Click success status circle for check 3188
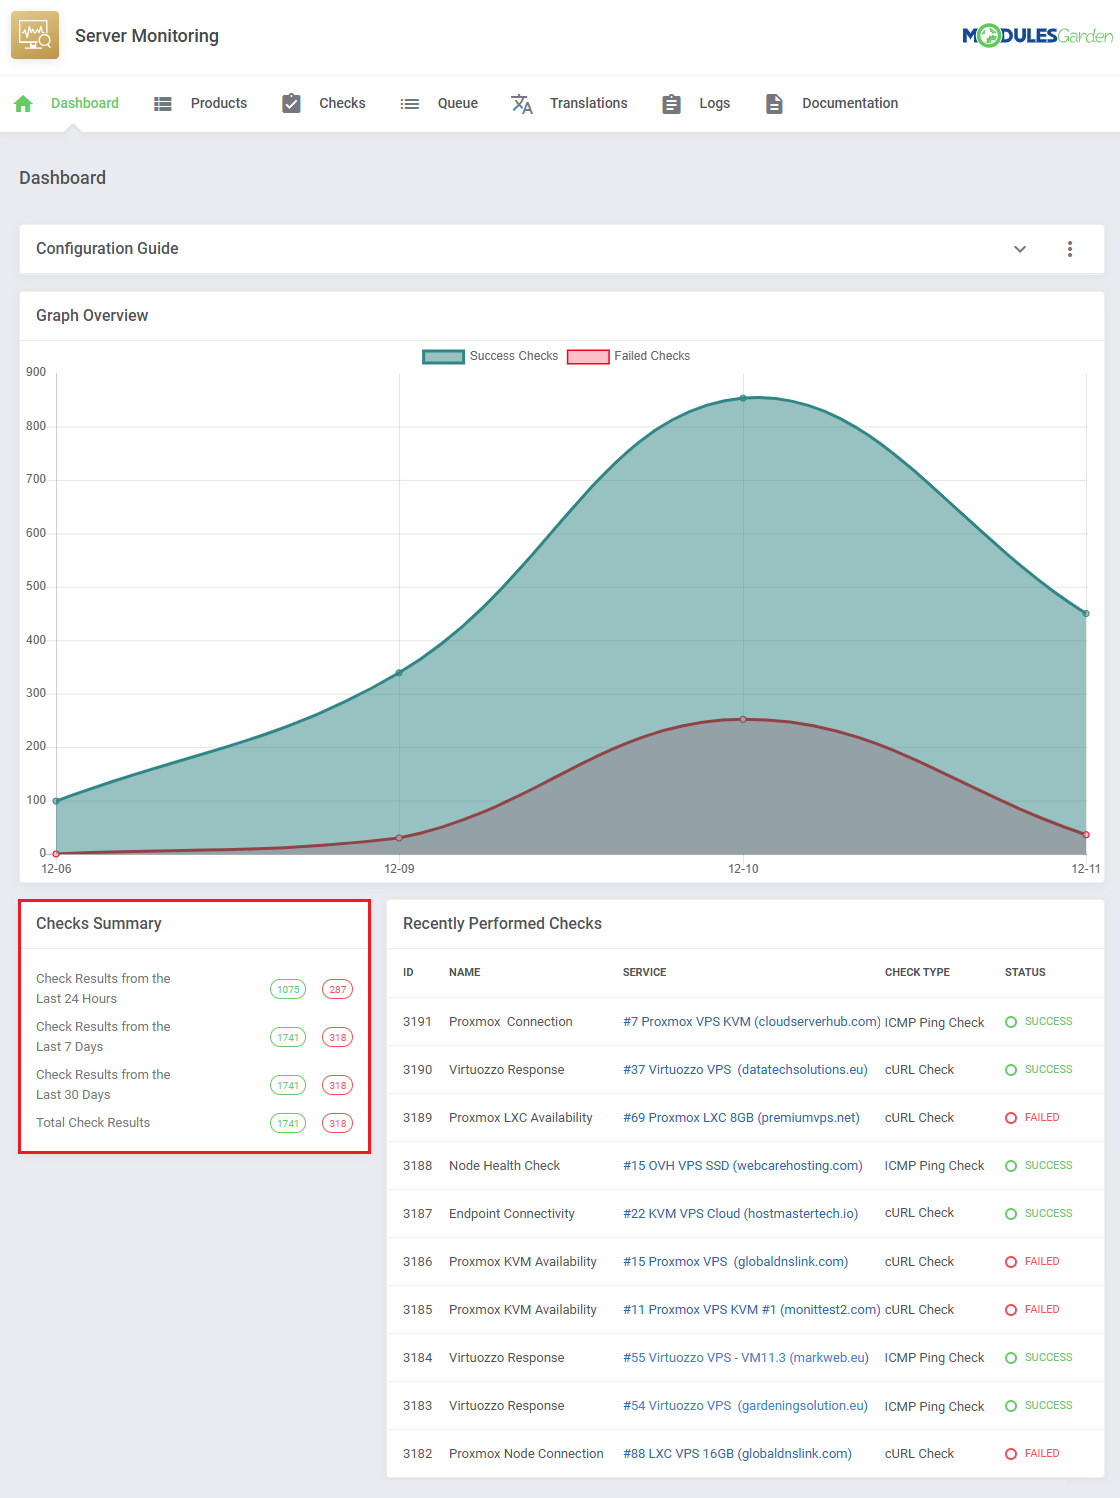 (1011, 1166)
